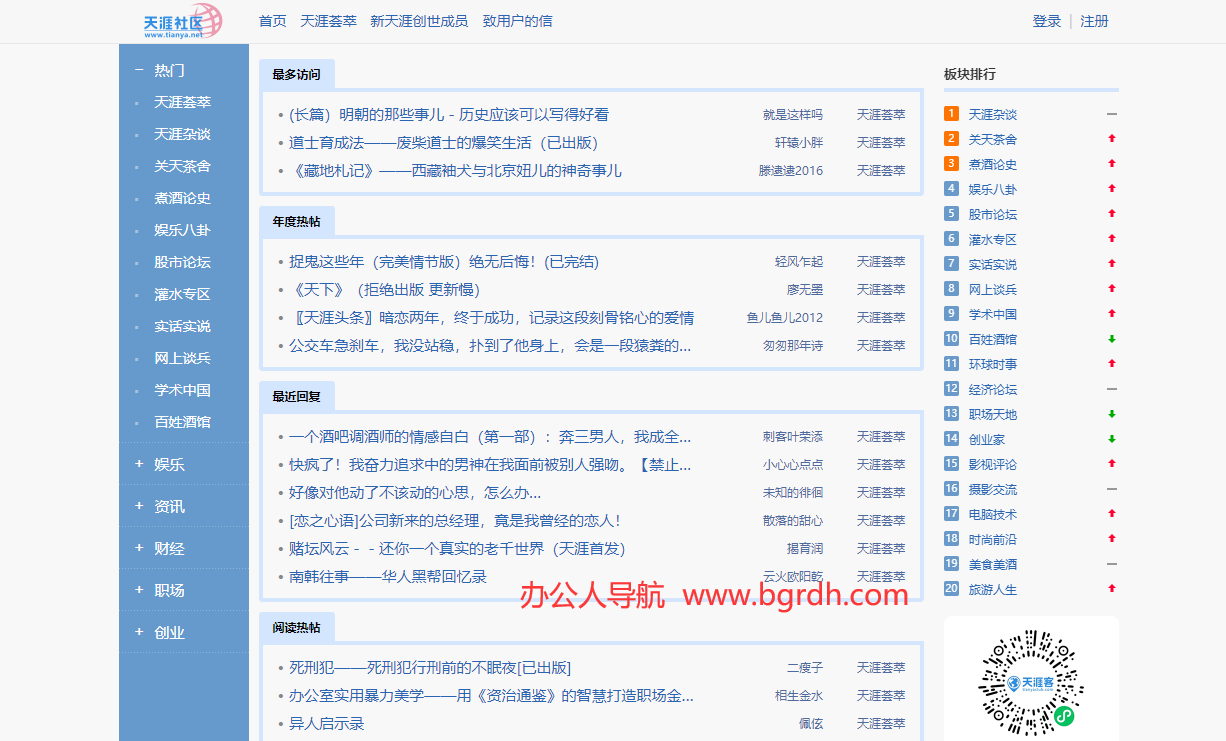Open ranking entry 天涯杂谈 ranked first

[993, 115]
